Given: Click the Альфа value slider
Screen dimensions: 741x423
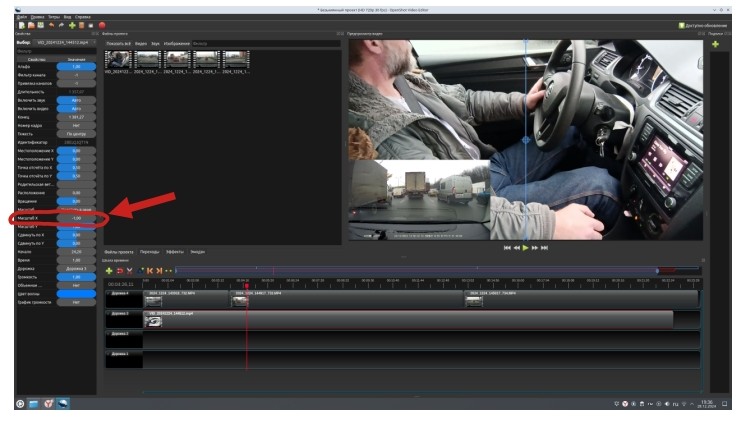Looking at the screenshot, I should point(75,67).
